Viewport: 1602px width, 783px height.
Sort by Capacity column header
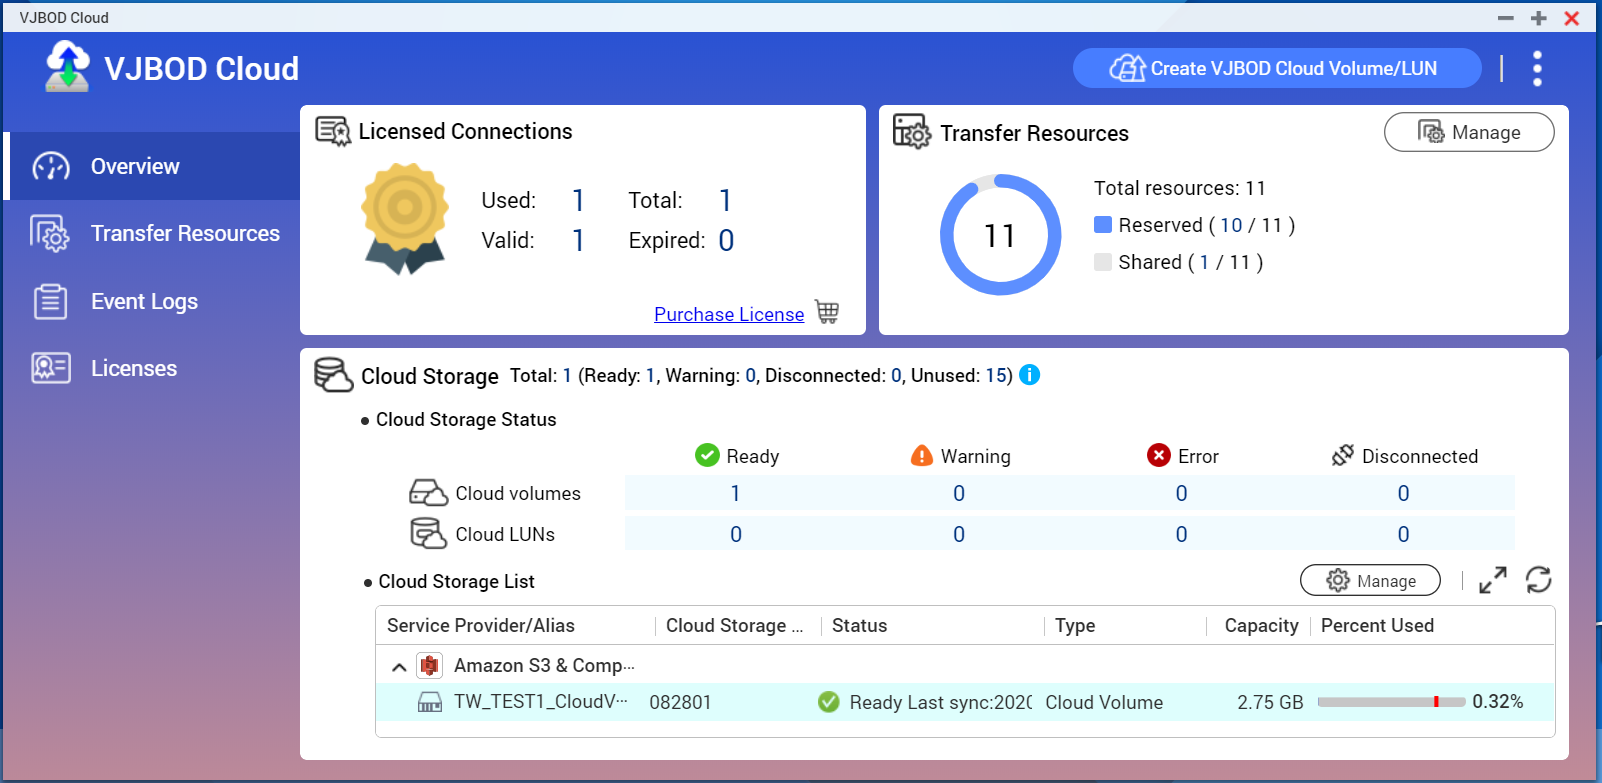pyautogui.click(x=1261, y=625)
